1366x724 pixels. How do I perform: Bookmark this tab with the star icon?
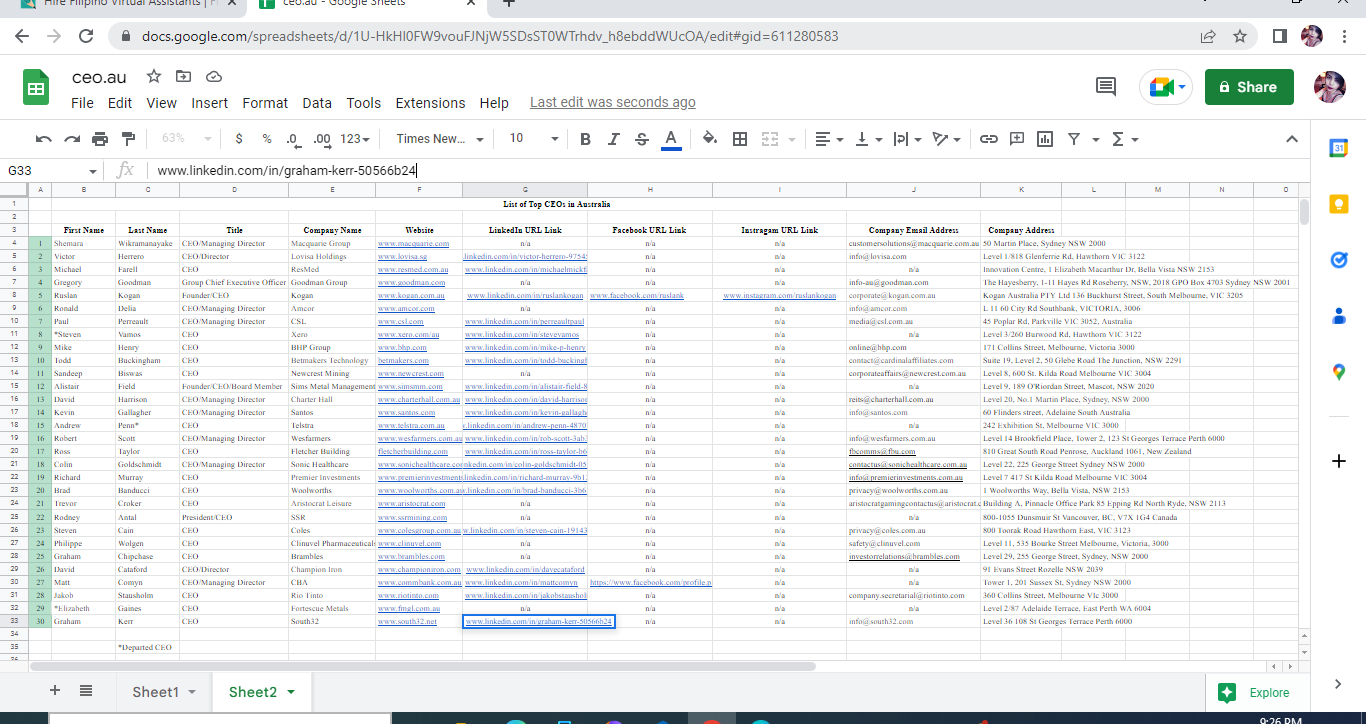click(x=1240, y=36)
